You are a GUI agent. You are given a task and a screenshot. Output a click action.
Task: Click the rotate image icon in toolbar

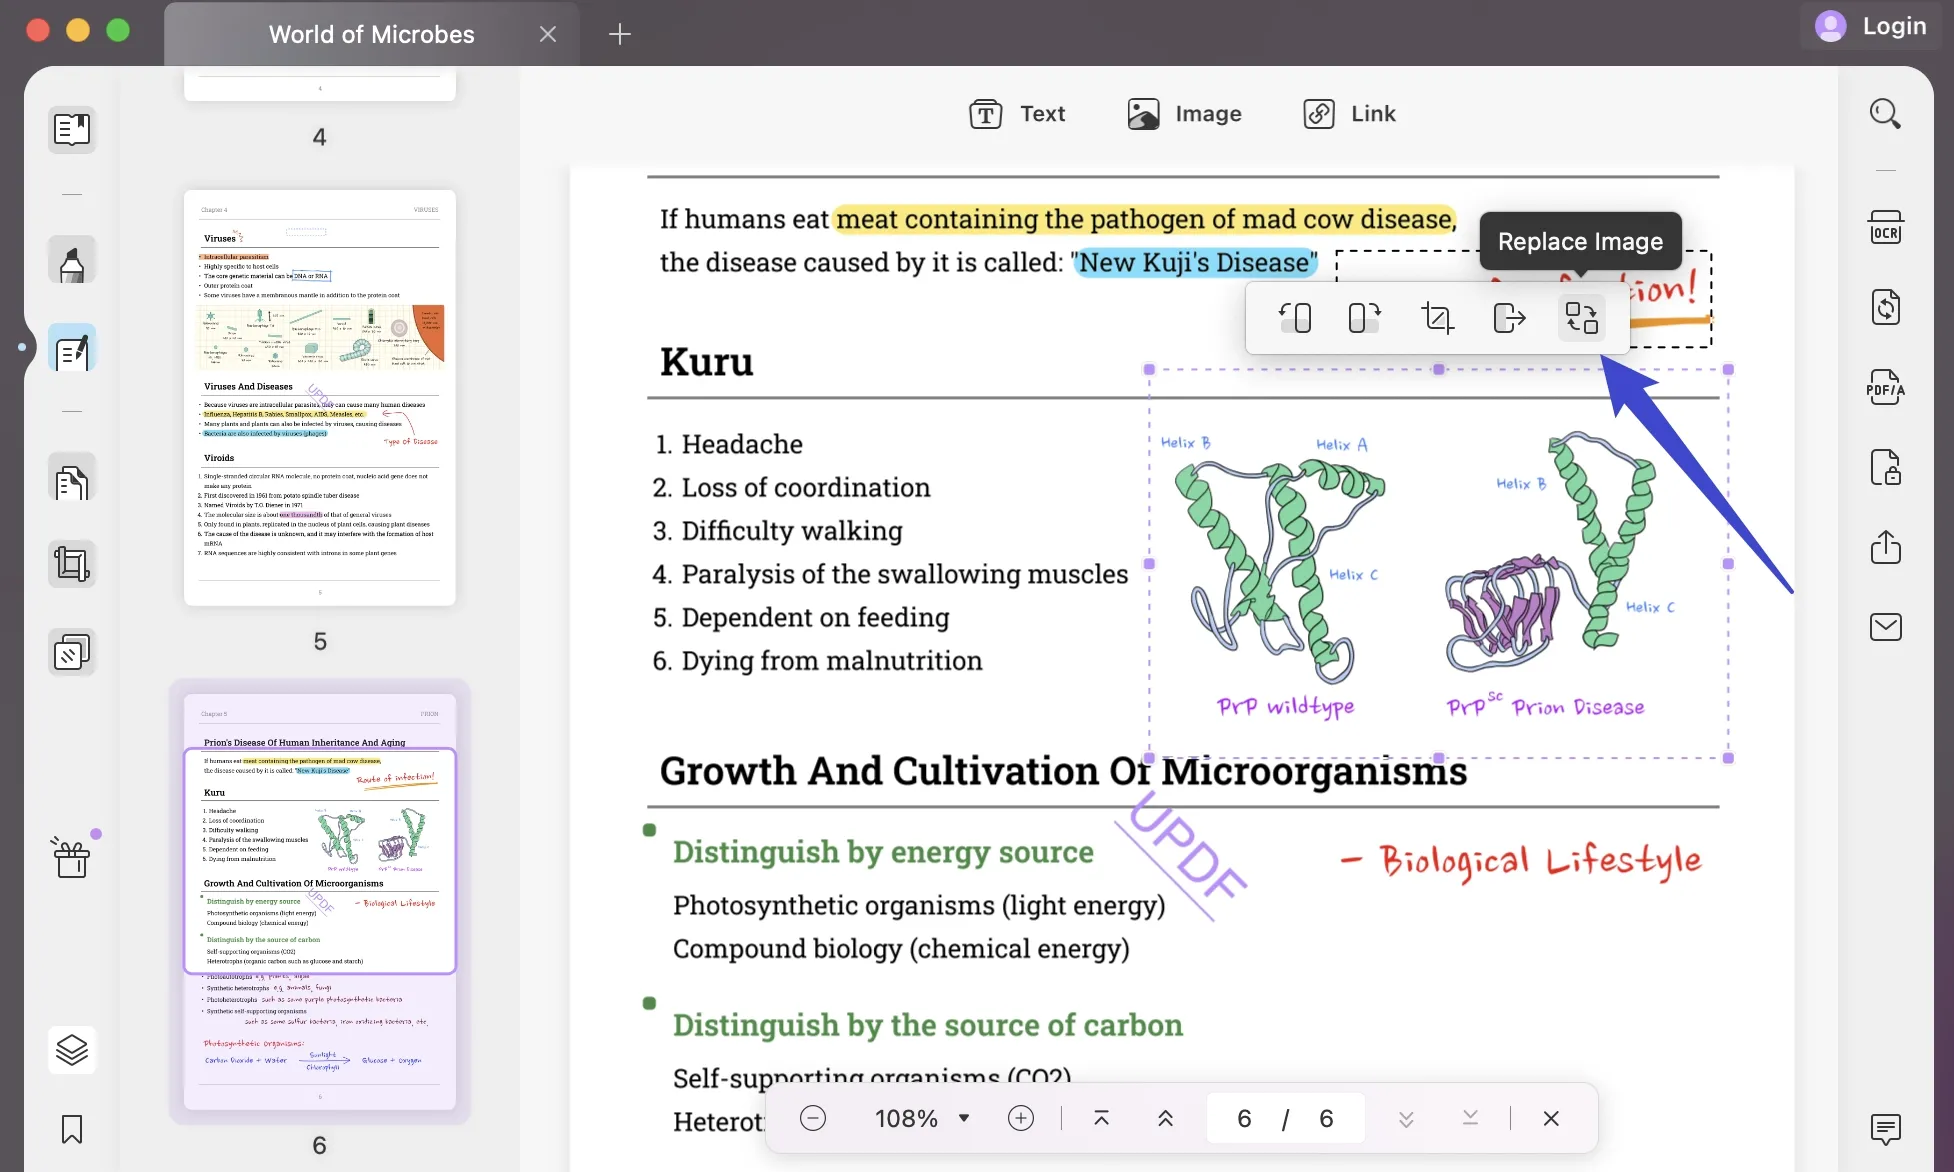(1296, 317)
